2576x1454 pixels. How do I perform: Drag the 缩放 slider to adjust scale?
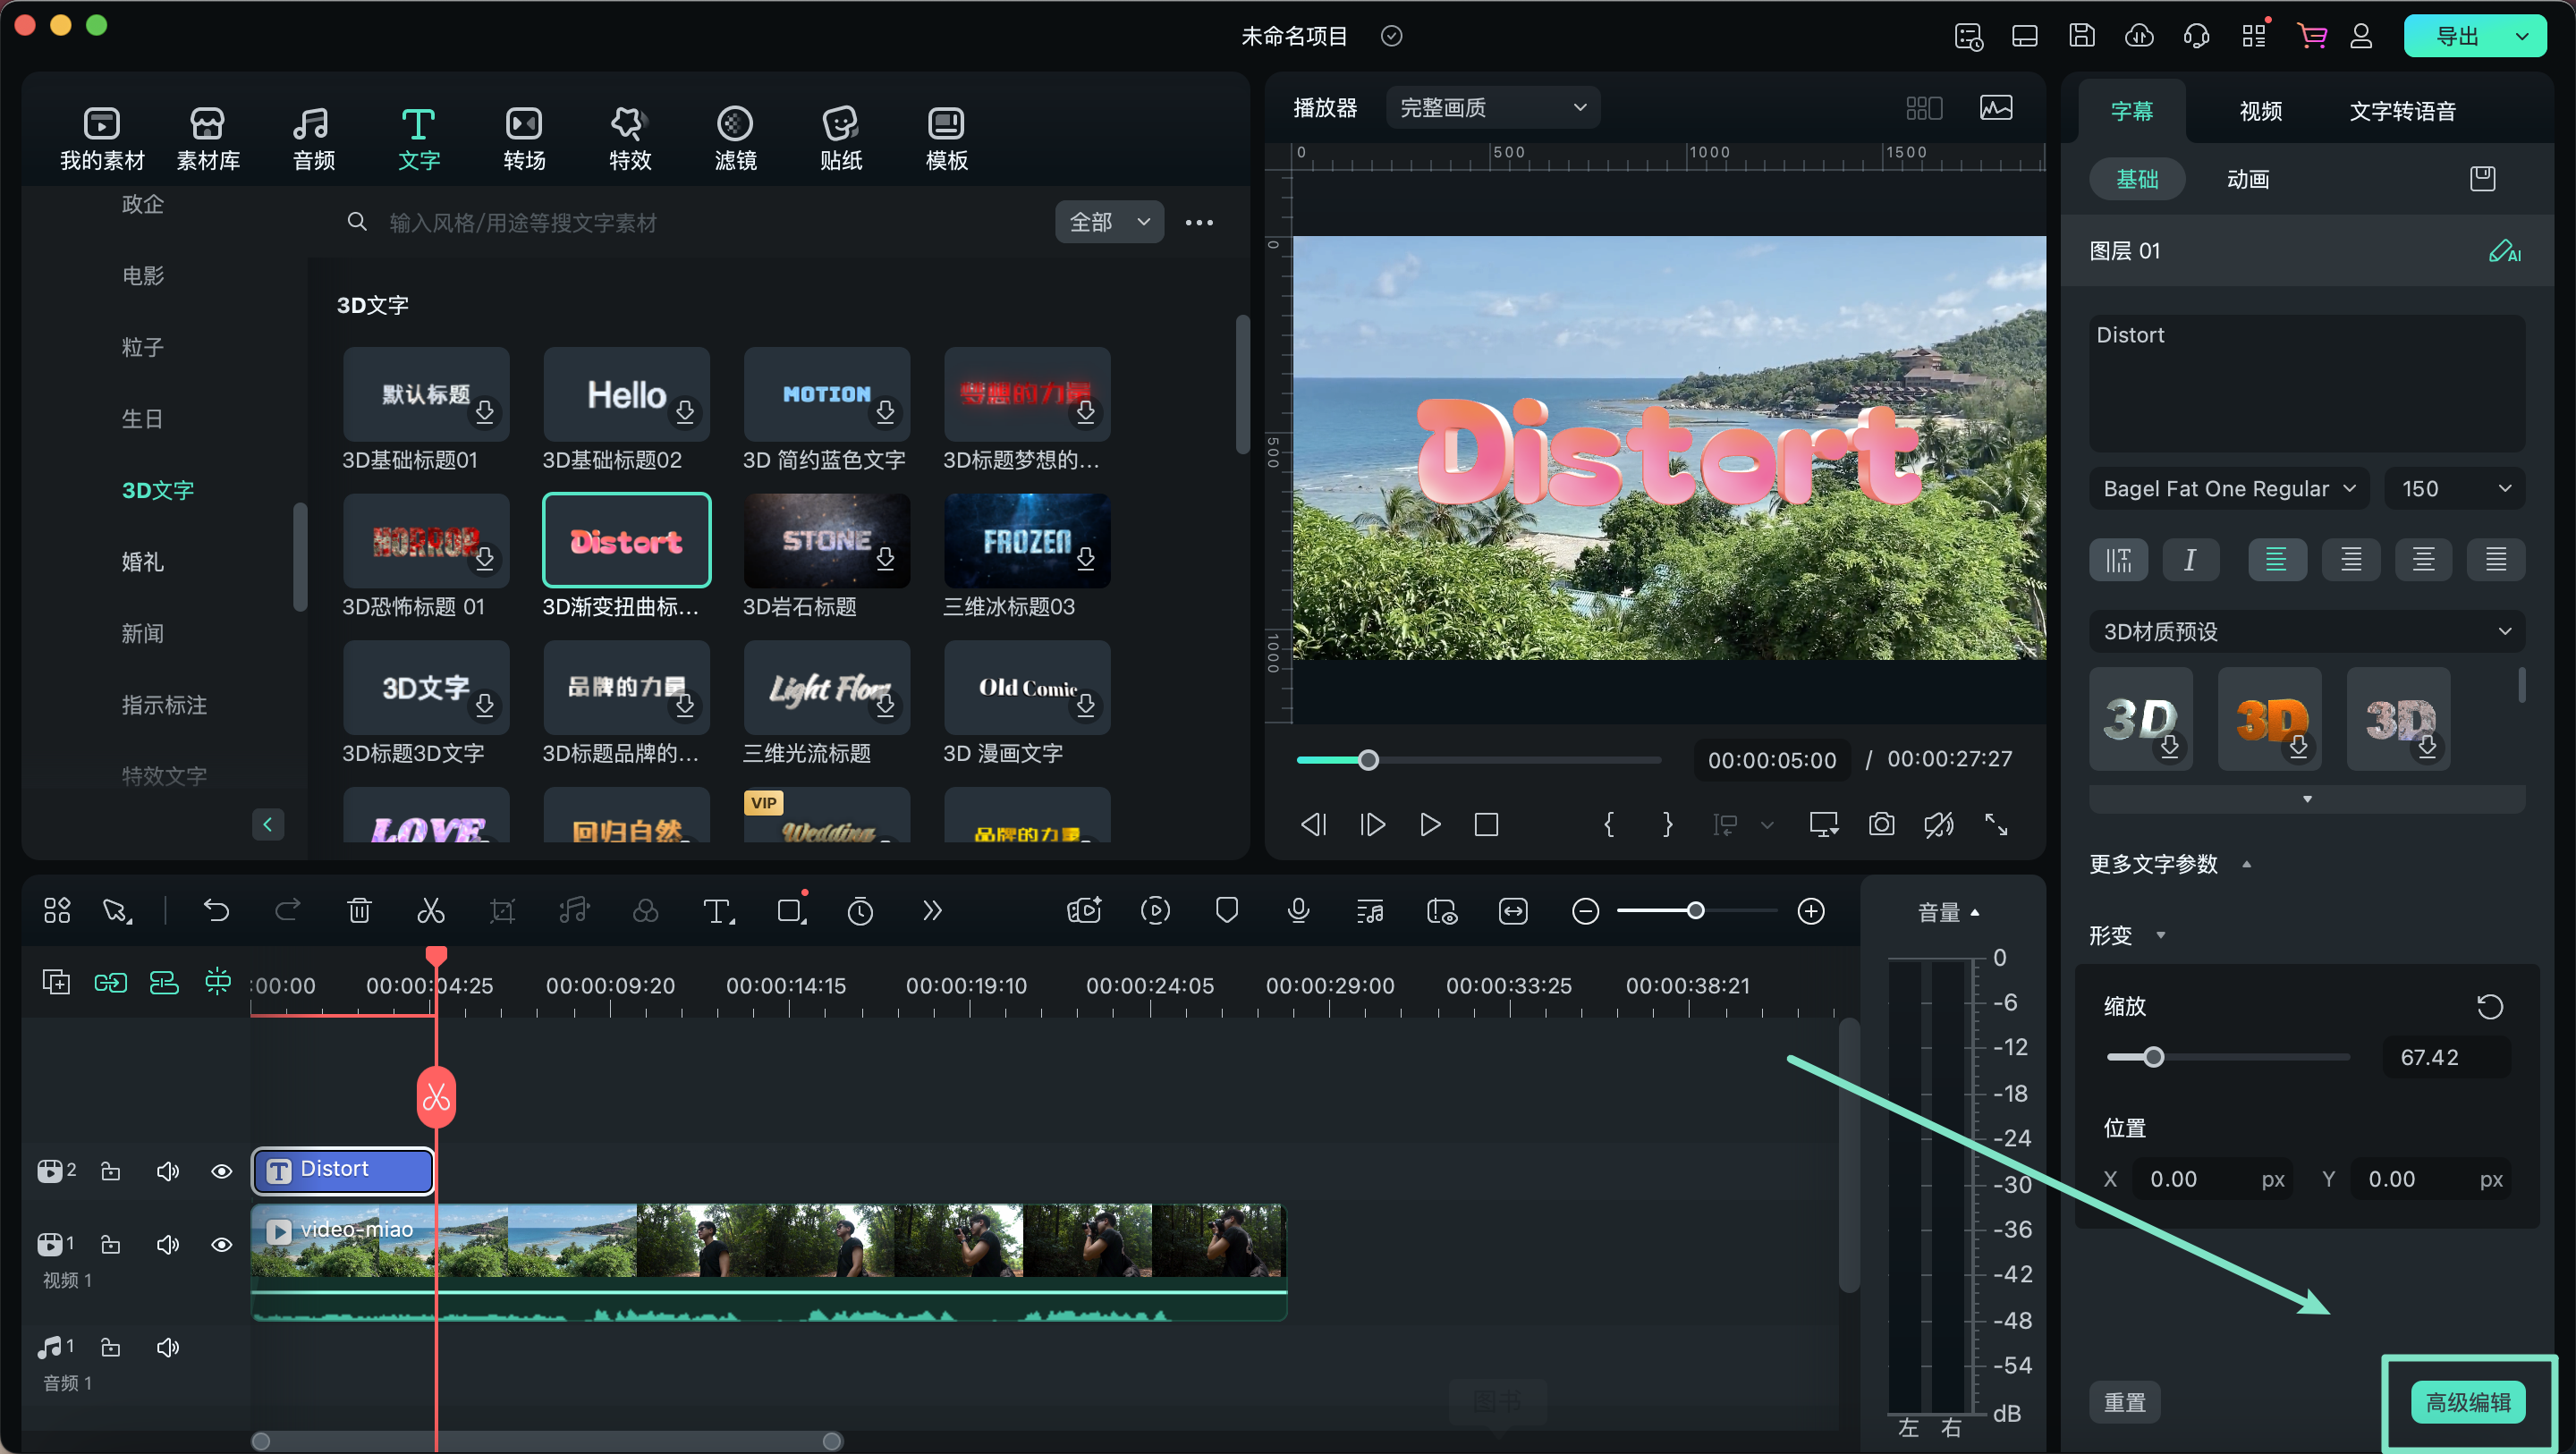coord(2151,1056)
